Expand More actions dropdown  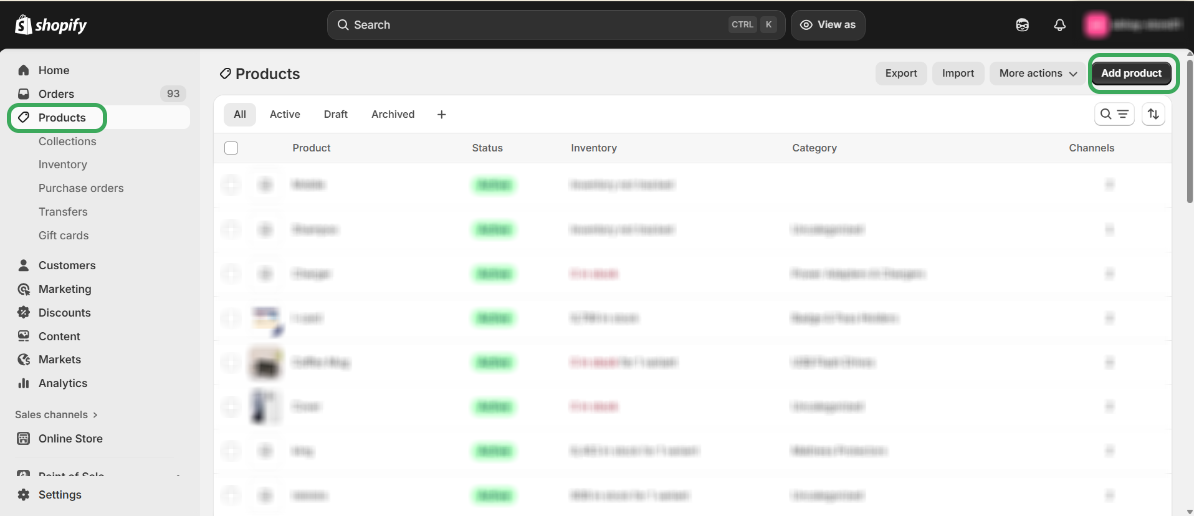coord(1037,73)
